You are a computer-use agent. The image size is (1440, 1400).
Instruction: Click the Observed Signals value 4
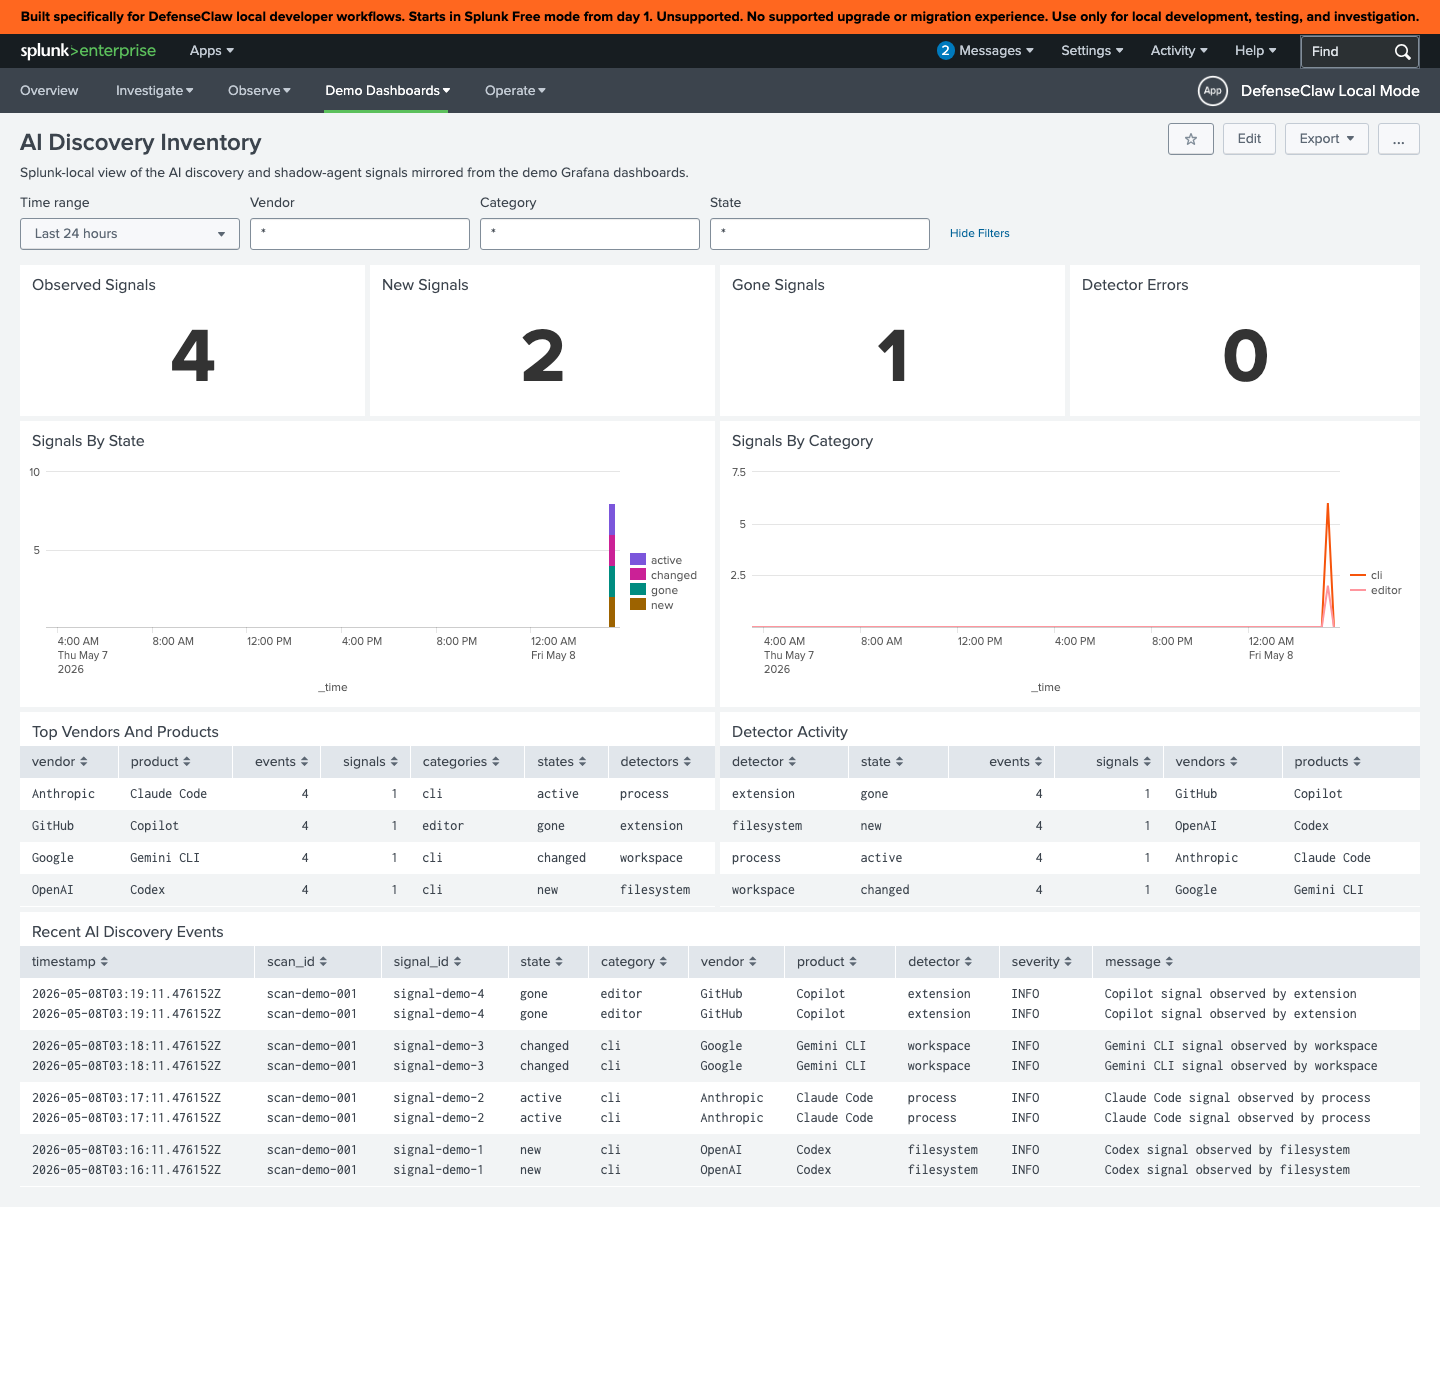[193, 356]
